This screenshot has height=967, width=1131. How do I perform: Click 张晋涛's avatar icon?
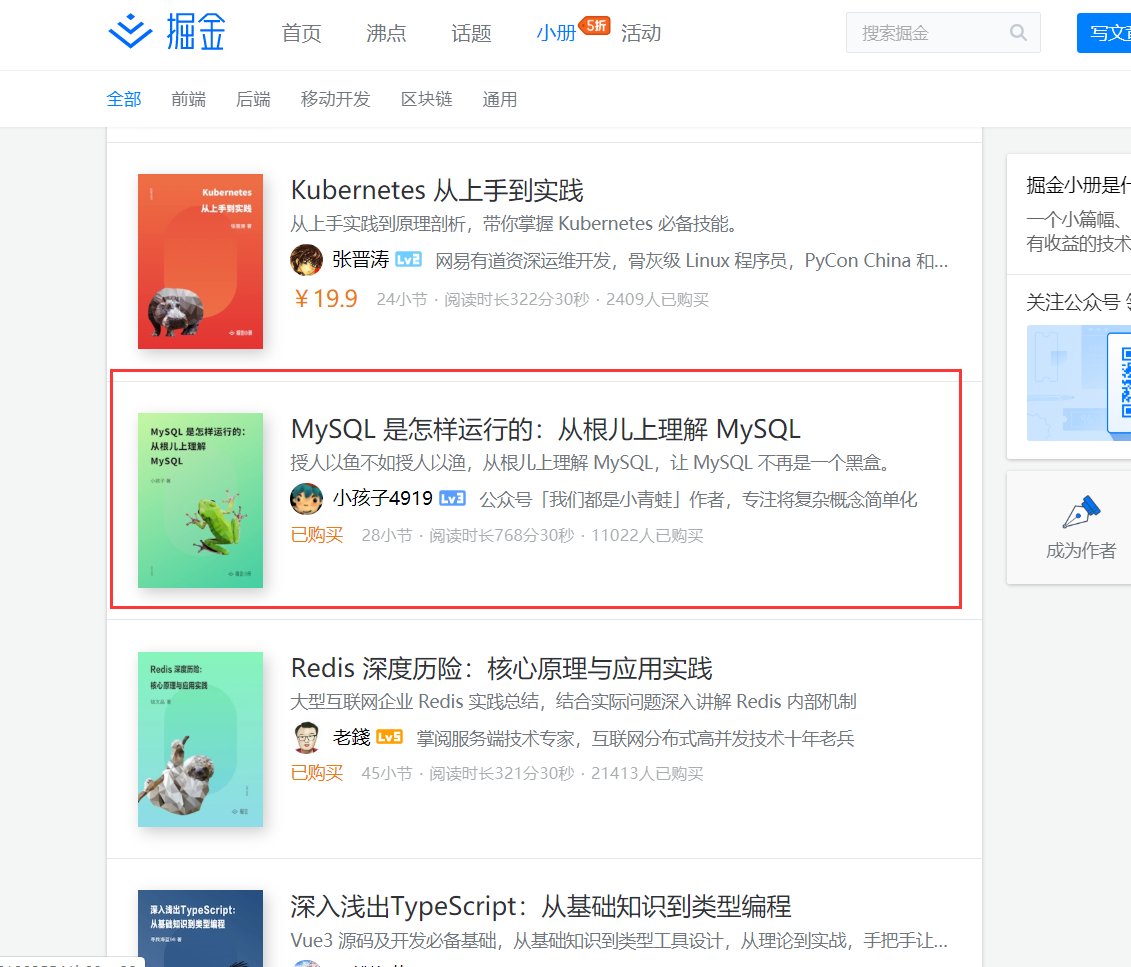pyautogui.click(x=307, y=260)
